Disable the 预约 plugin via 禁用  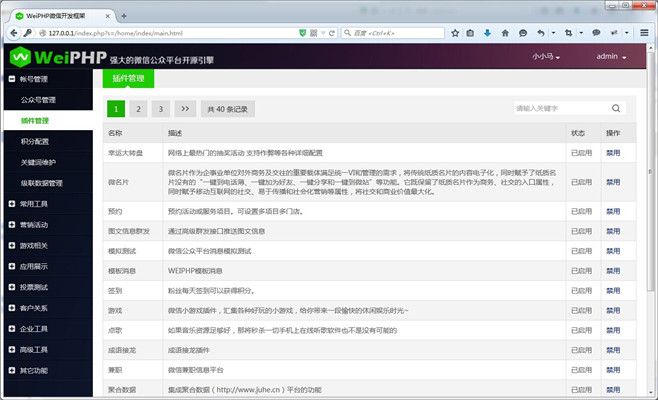point(613,211)
